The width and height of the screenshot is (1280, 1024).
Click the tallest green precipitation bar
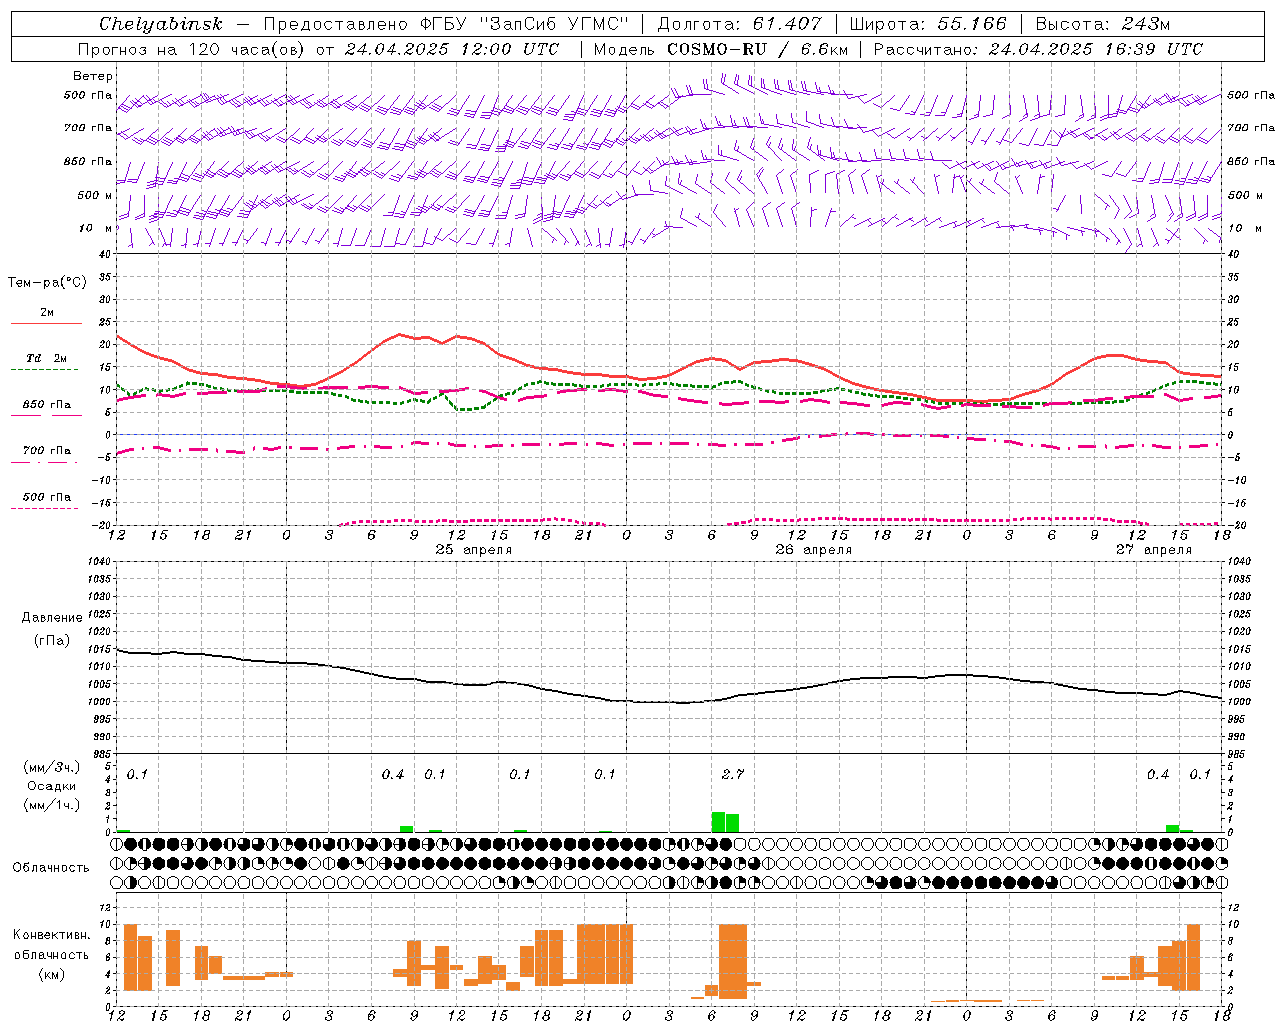[718, 822]
